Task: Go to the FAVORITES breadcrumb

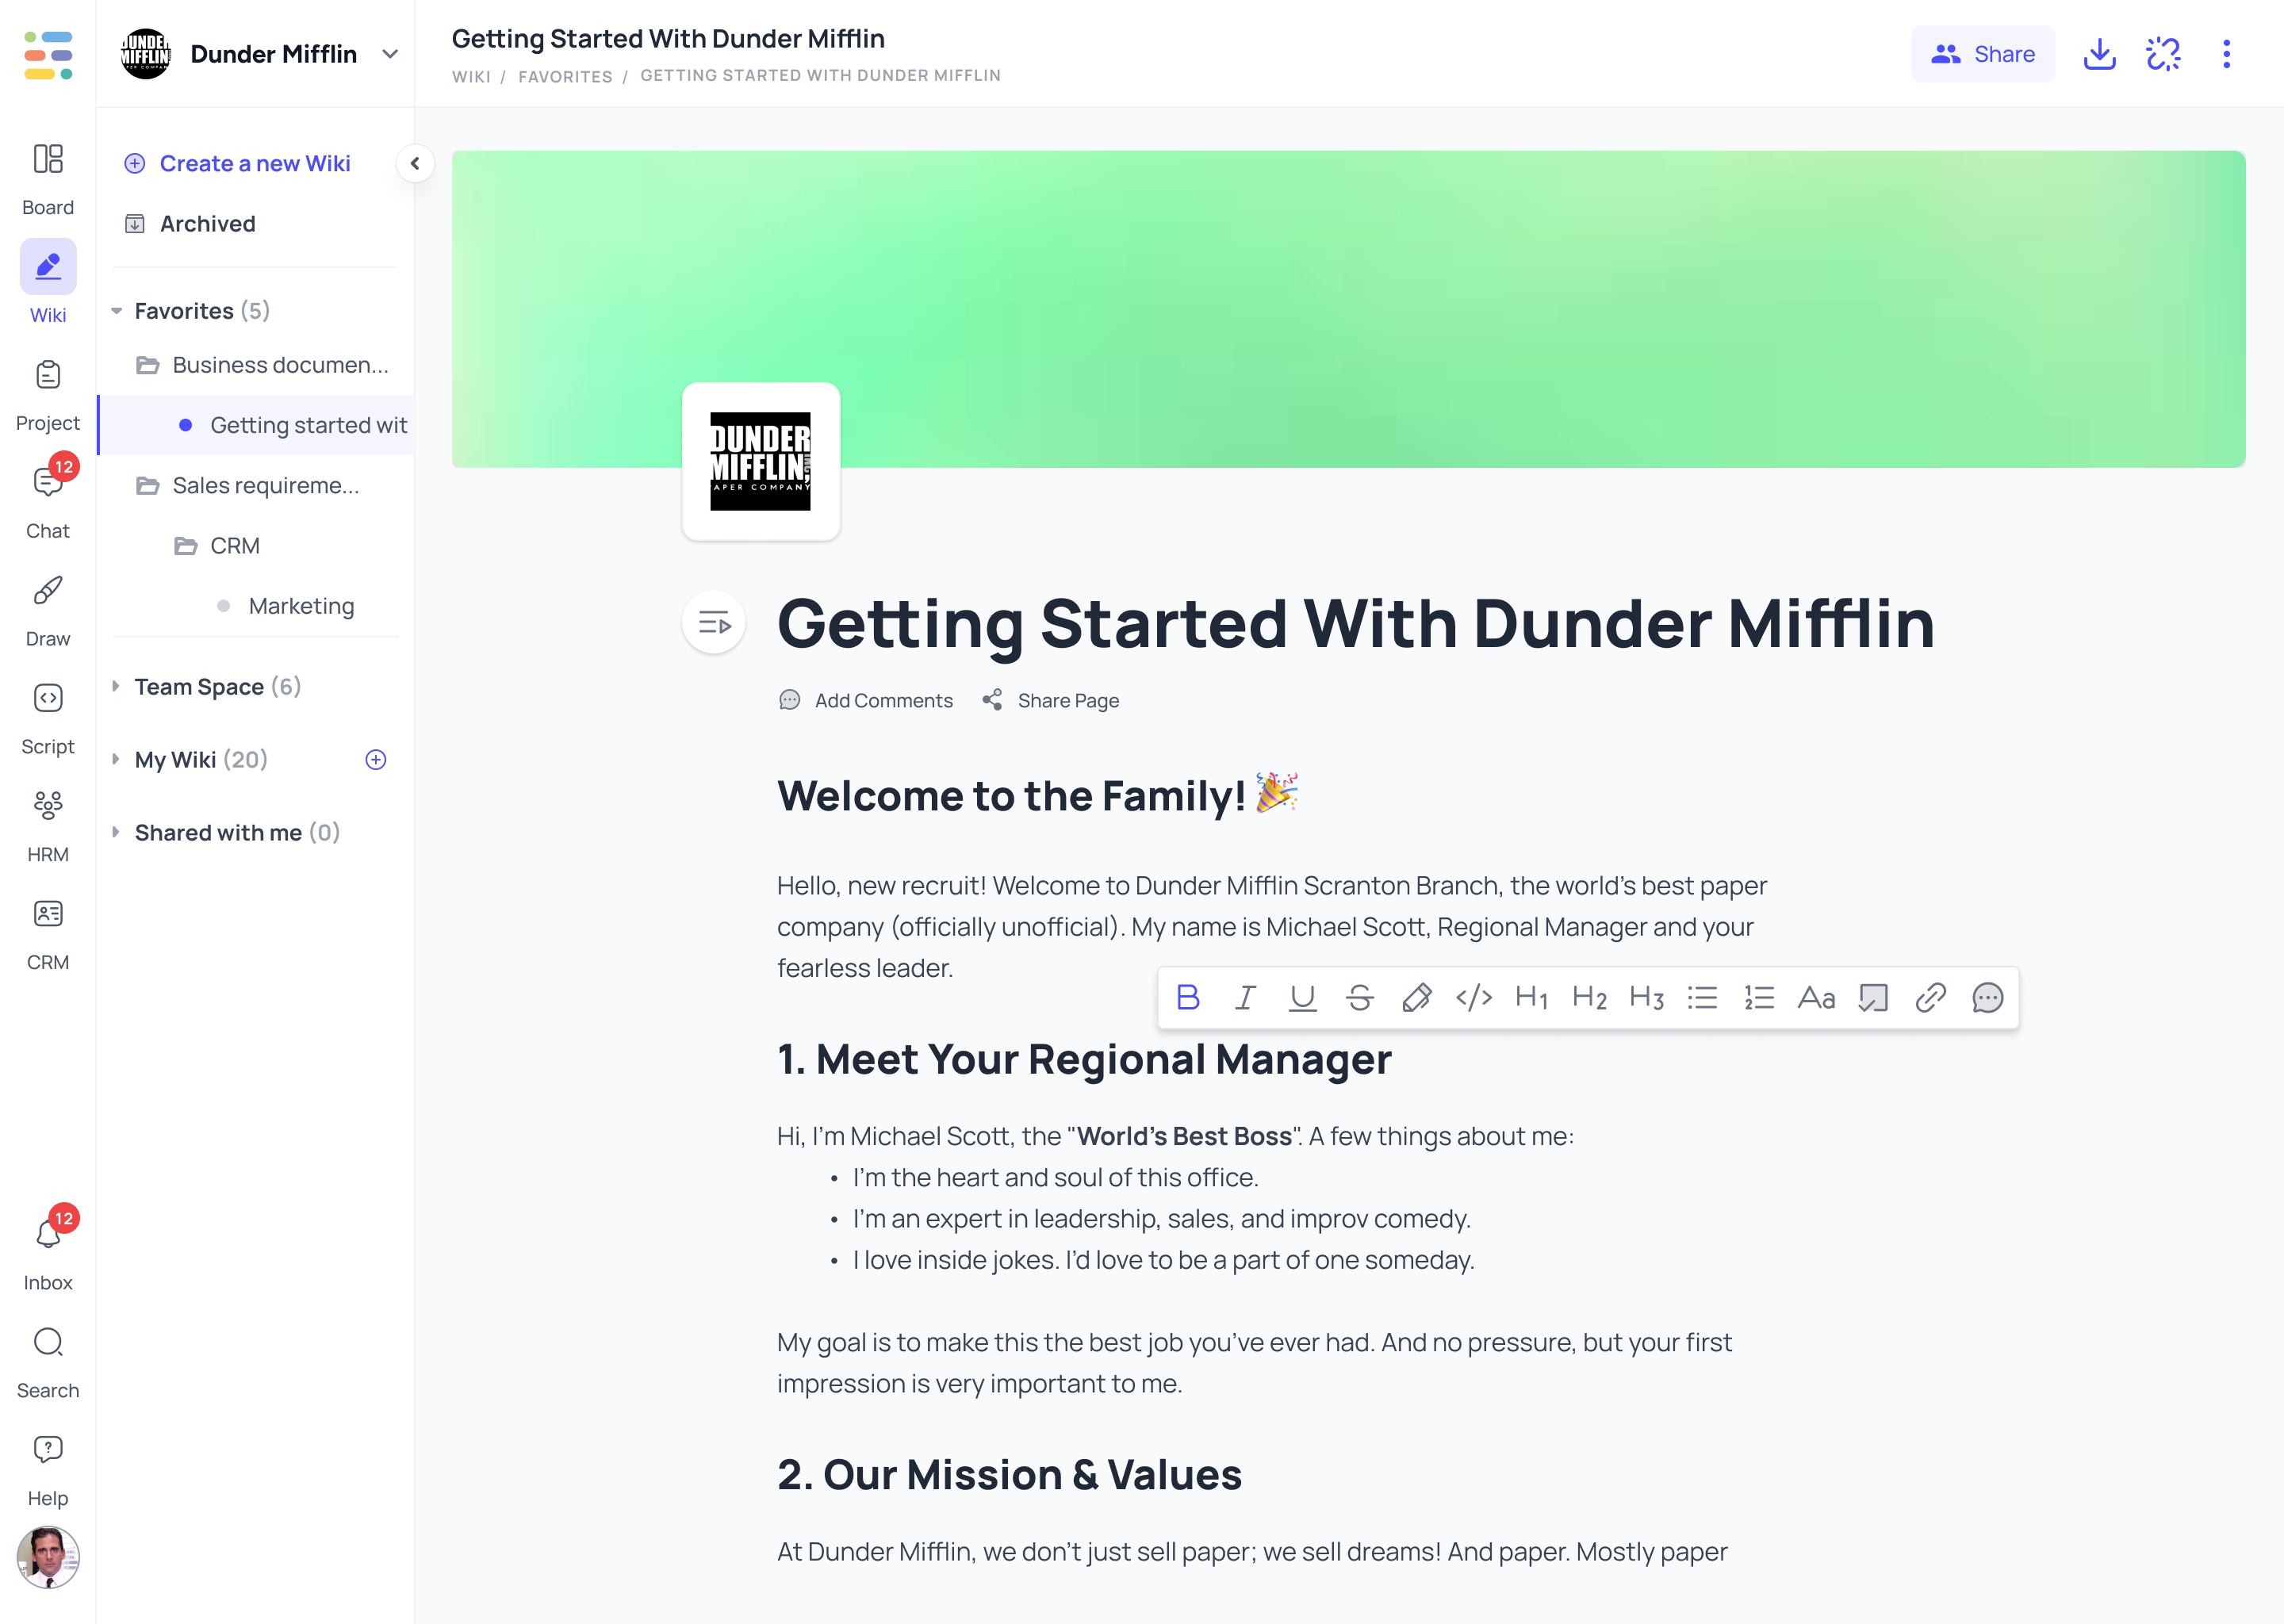Action: coord(565,76)
